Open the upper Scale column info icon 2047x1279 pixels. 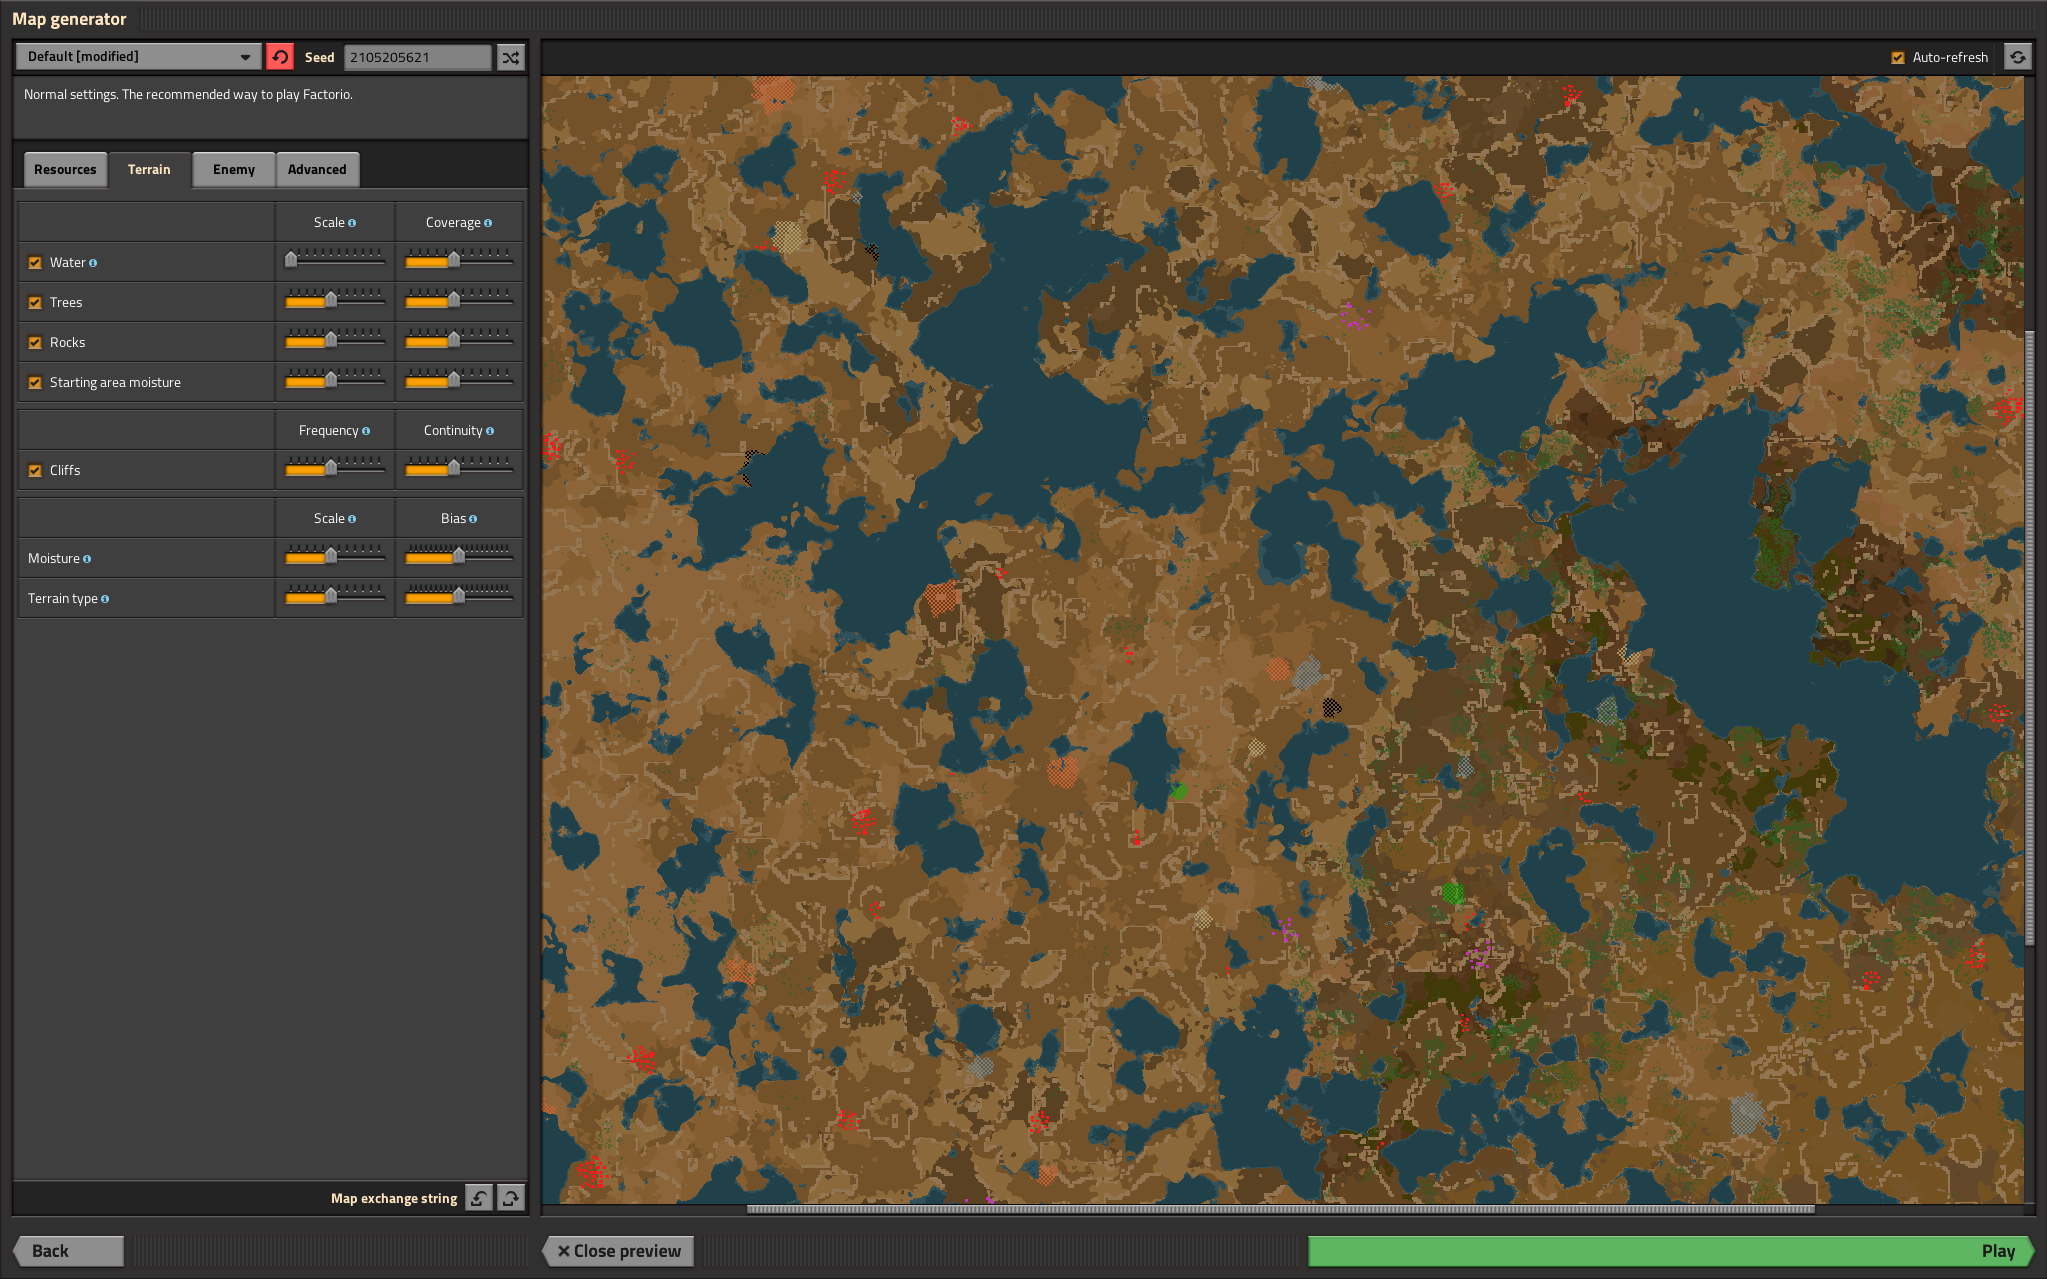(x=352, y=223)
